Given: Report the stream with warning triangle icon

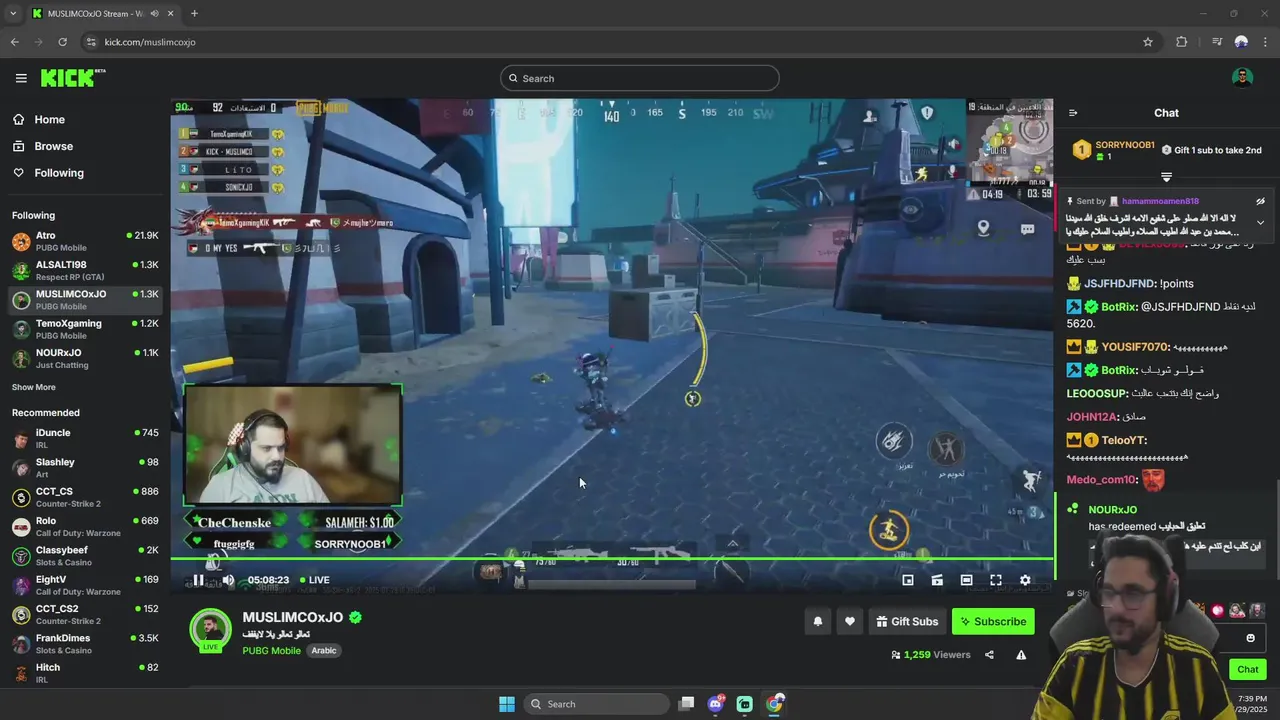Looking at the screenshot, I should pyautogui.click(x=1021, y=655).
